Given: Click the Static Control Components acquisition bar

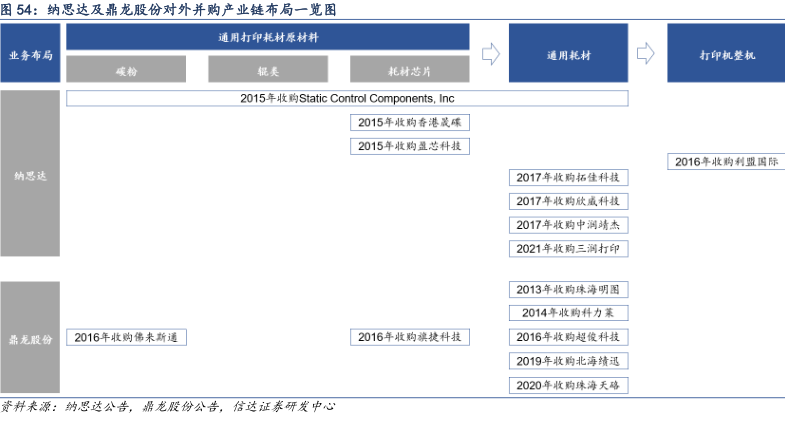Looking at the screenshot, I should (347, 99).
